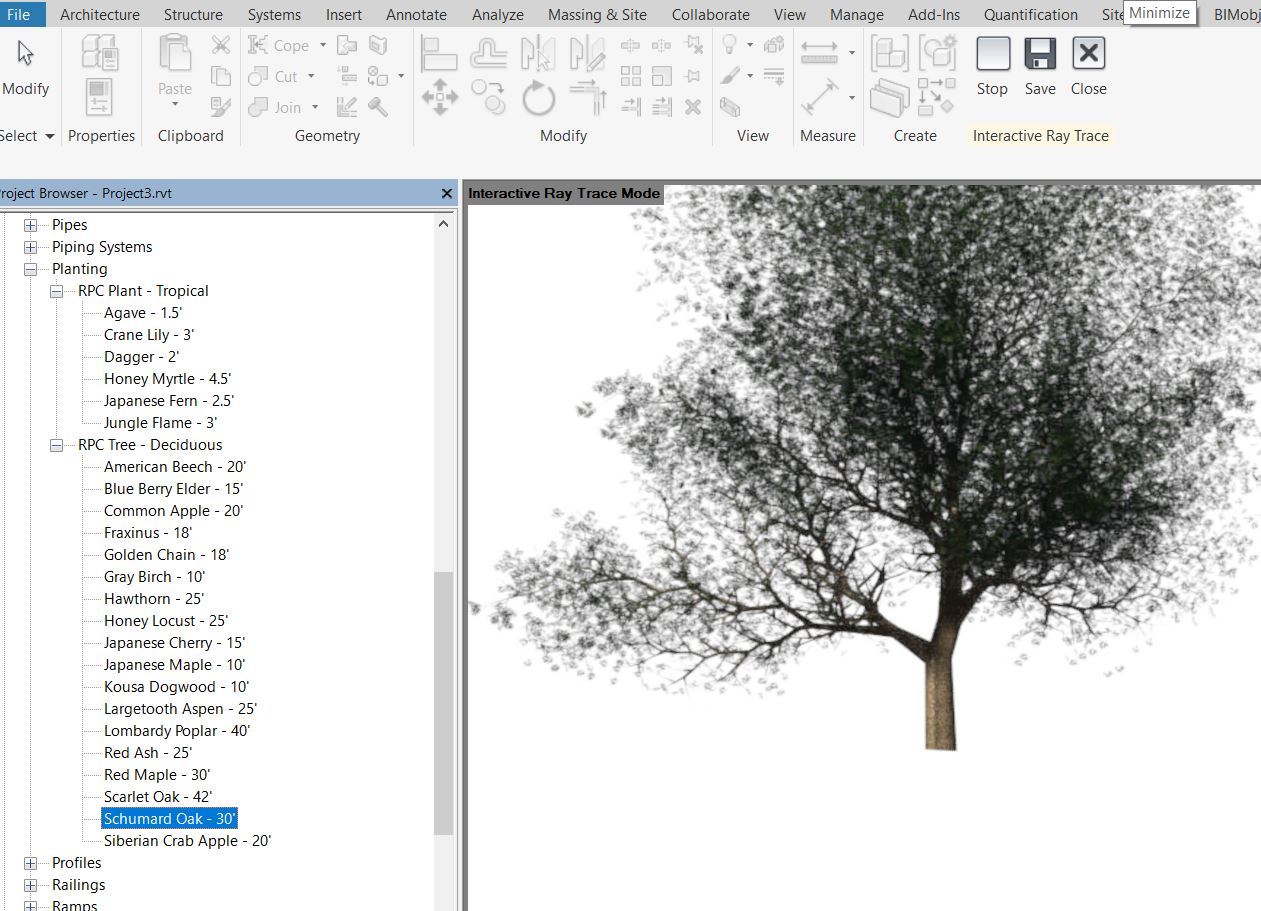Close the Project Browser panel
The width and height of the screenshot is (1261, 911).
pos(447,193)
